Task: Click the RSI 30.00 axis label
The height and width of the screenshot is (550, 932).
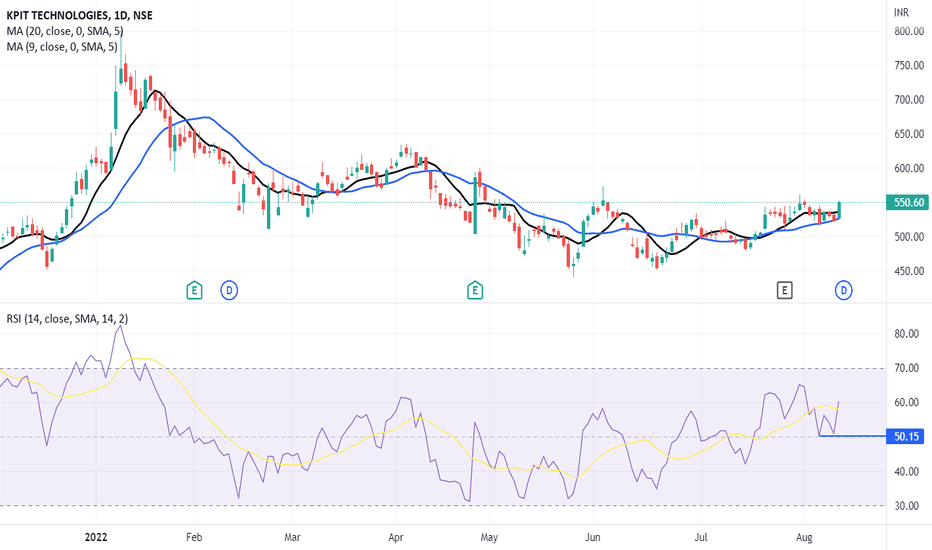Action: point(906,506)
